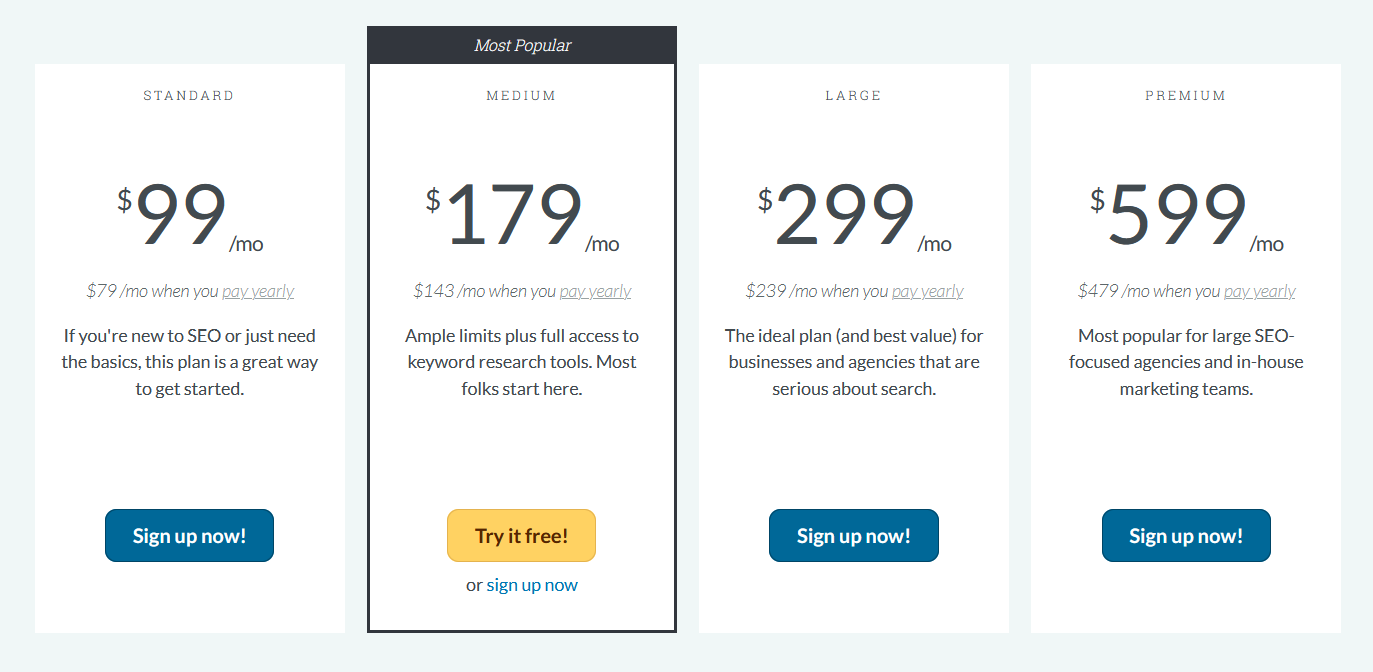Click the $99 per month price
The height and width of the screenshot is (672, 1373).
point(182,215)
